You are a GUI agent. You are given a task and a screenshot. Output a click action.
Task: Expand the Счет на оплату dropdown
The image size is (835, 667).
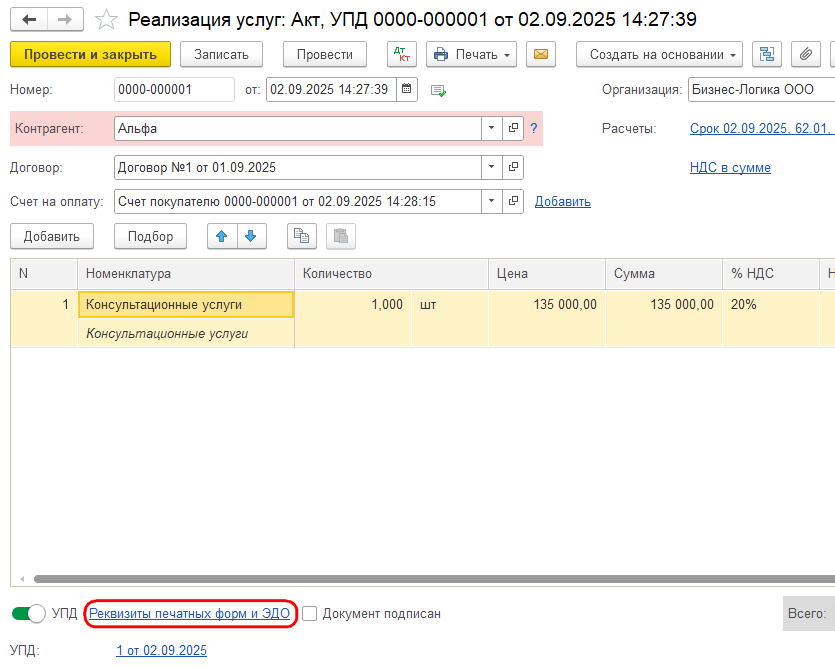[492, 201]
